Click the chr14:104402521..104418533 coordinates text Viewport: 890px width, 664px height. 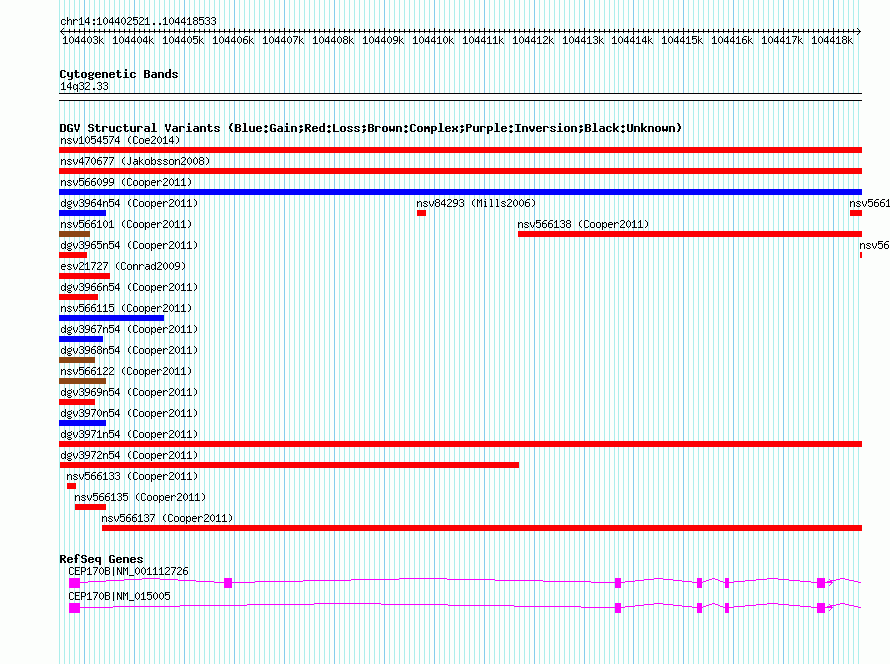[x=138, y=21]
